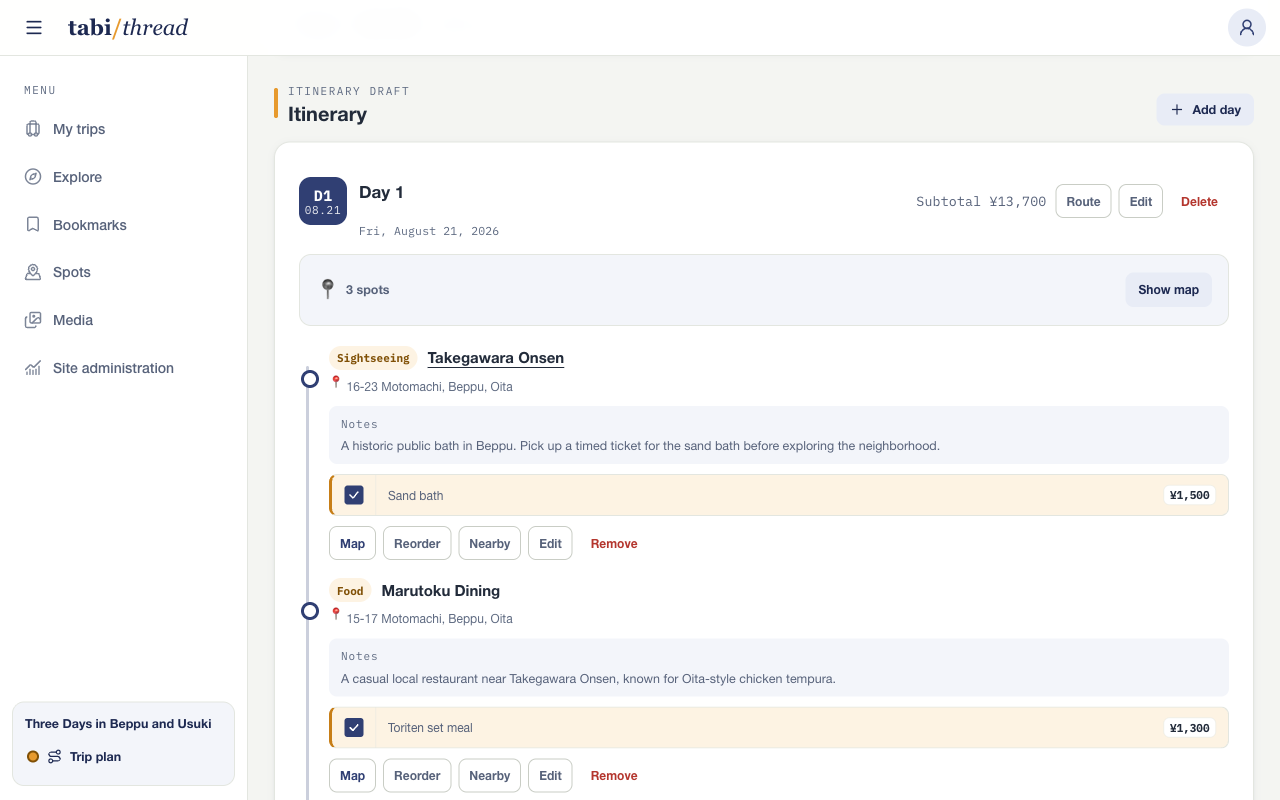This screenshot has width=1280, height=800.
Task: Remove the Takegawara Onsen spot
Action: 614,543
